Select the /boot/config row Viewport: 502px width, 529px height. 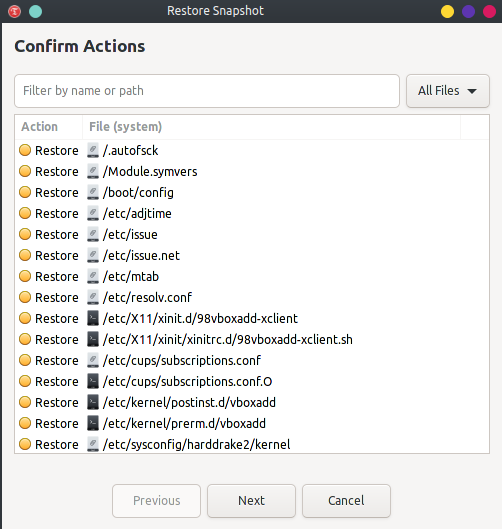click(x=252, y=192)
